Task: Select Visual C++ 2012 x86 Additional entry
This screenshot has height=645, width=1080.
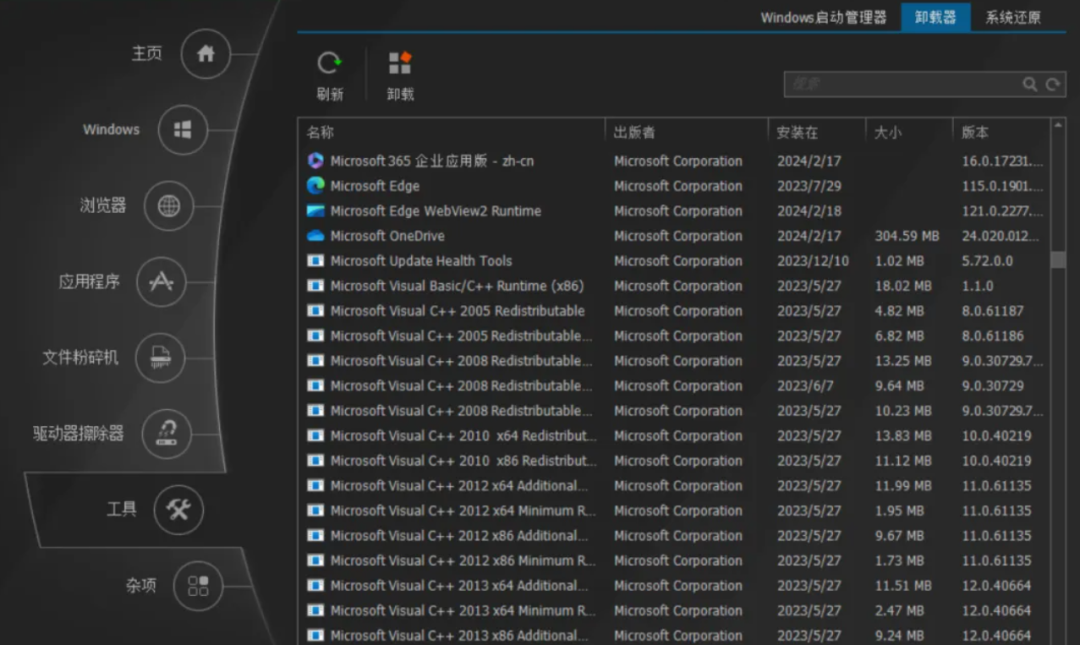Action: pos(459,535)
